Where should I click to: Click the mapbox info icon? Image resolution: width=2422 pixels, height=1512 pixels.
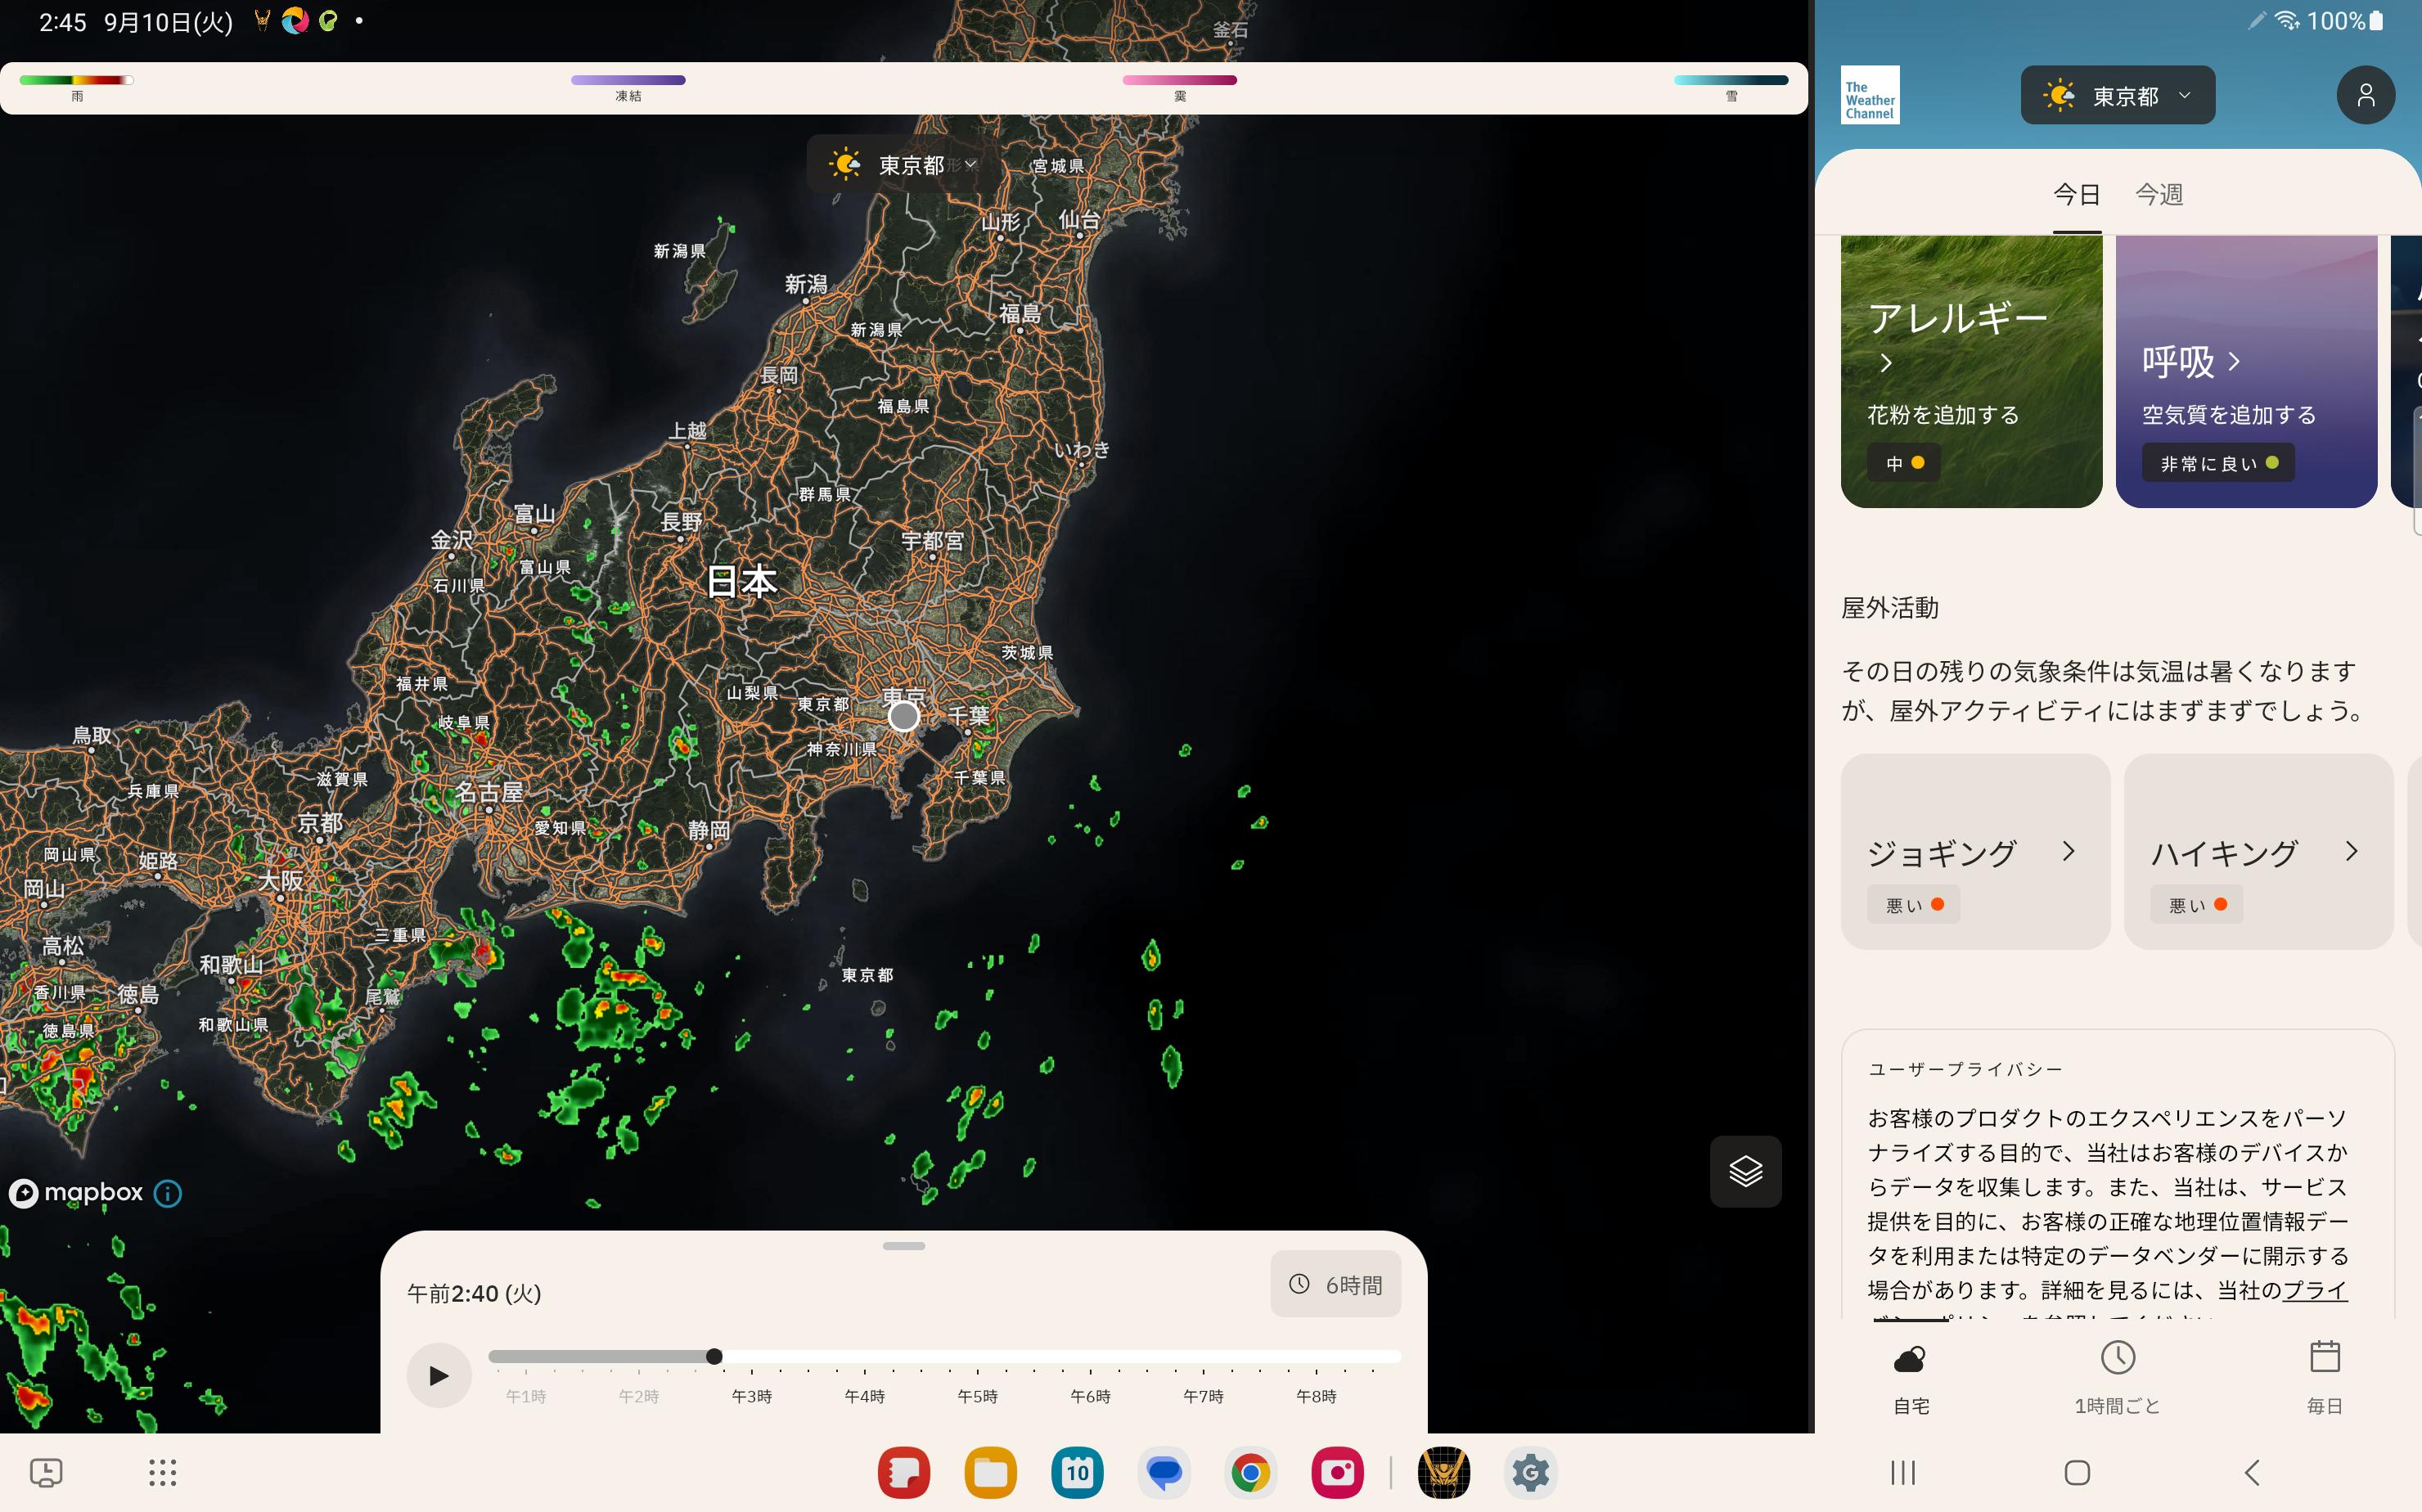pyautogui.click(x=168, y=1193)
